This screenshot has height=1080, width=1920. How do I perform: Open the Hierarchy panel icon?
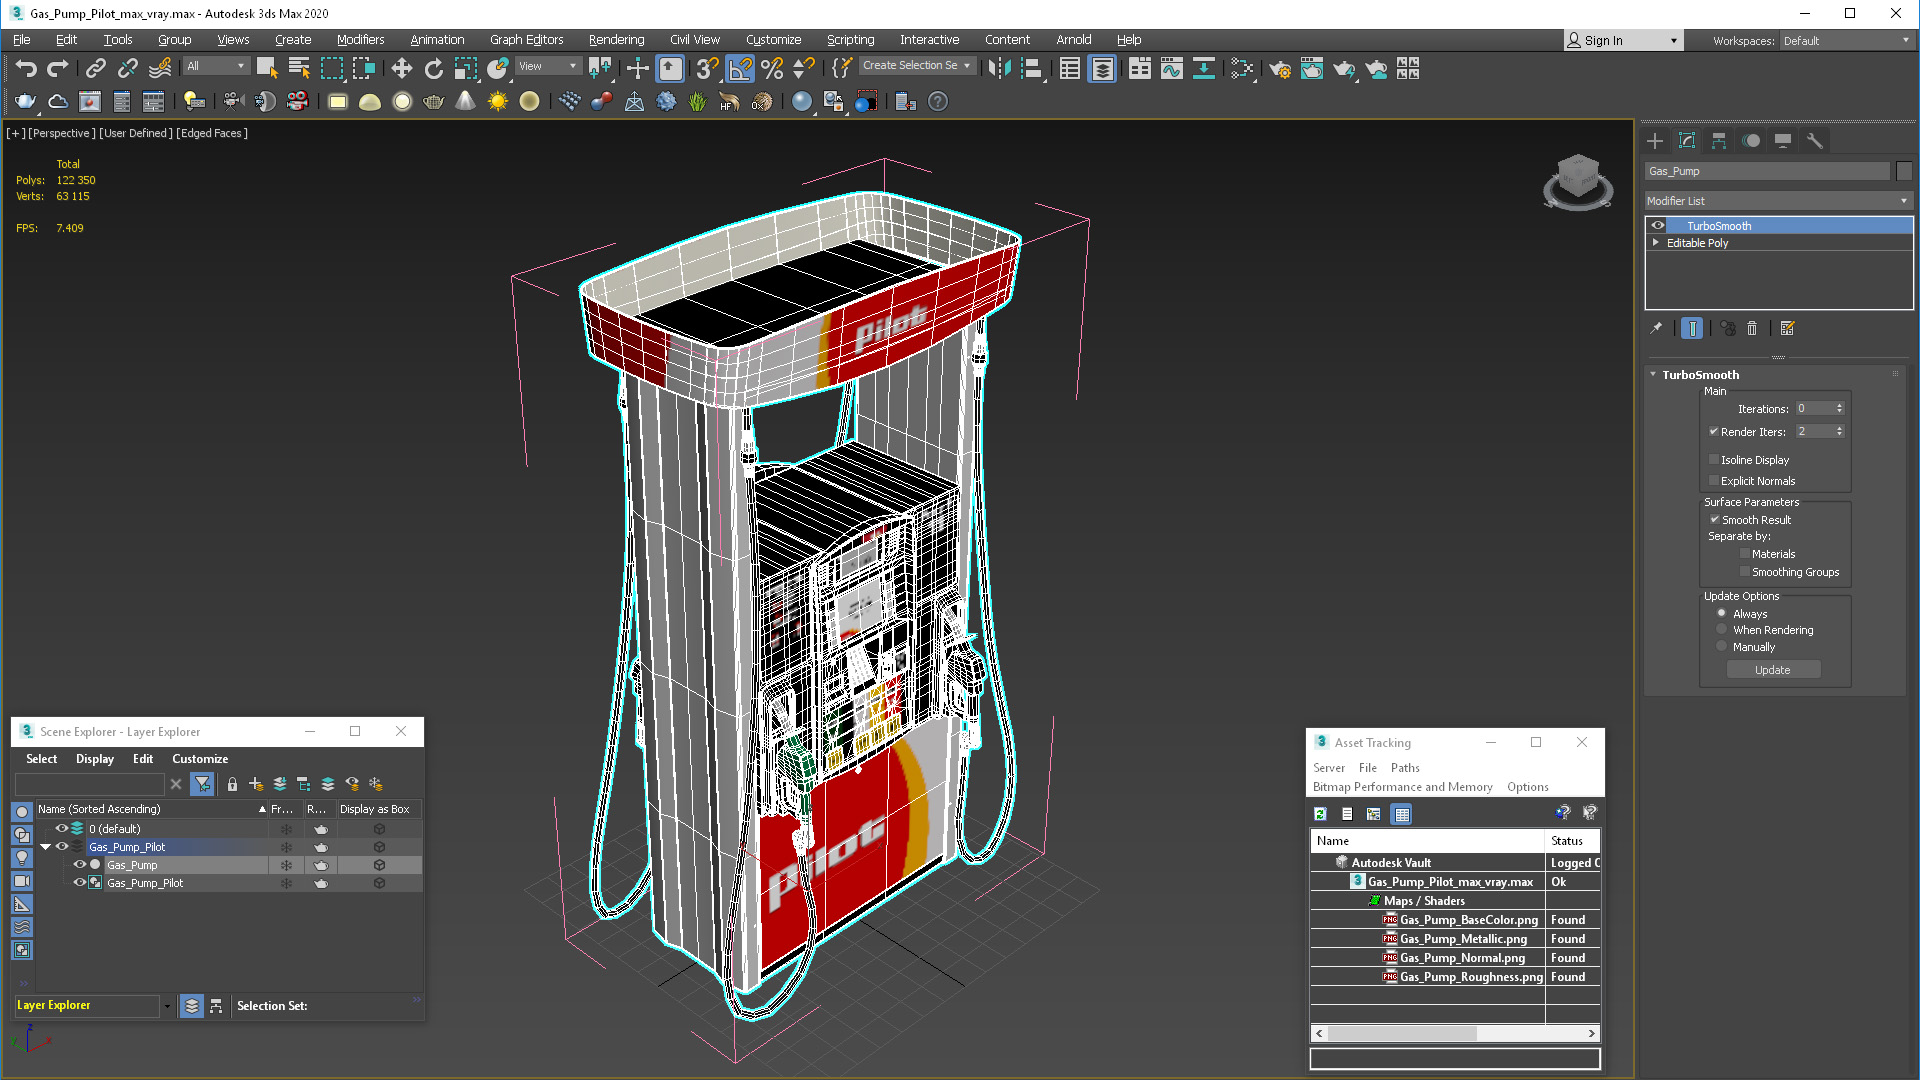tap(1719, 141)
